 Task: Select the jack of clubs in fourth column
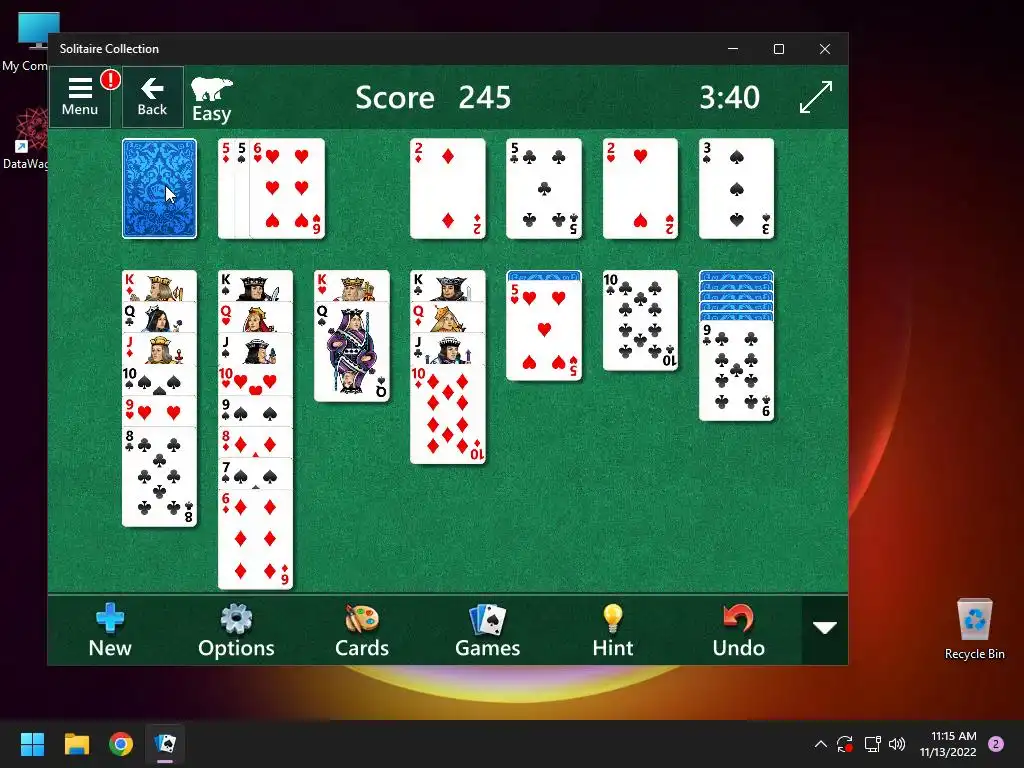448,349
